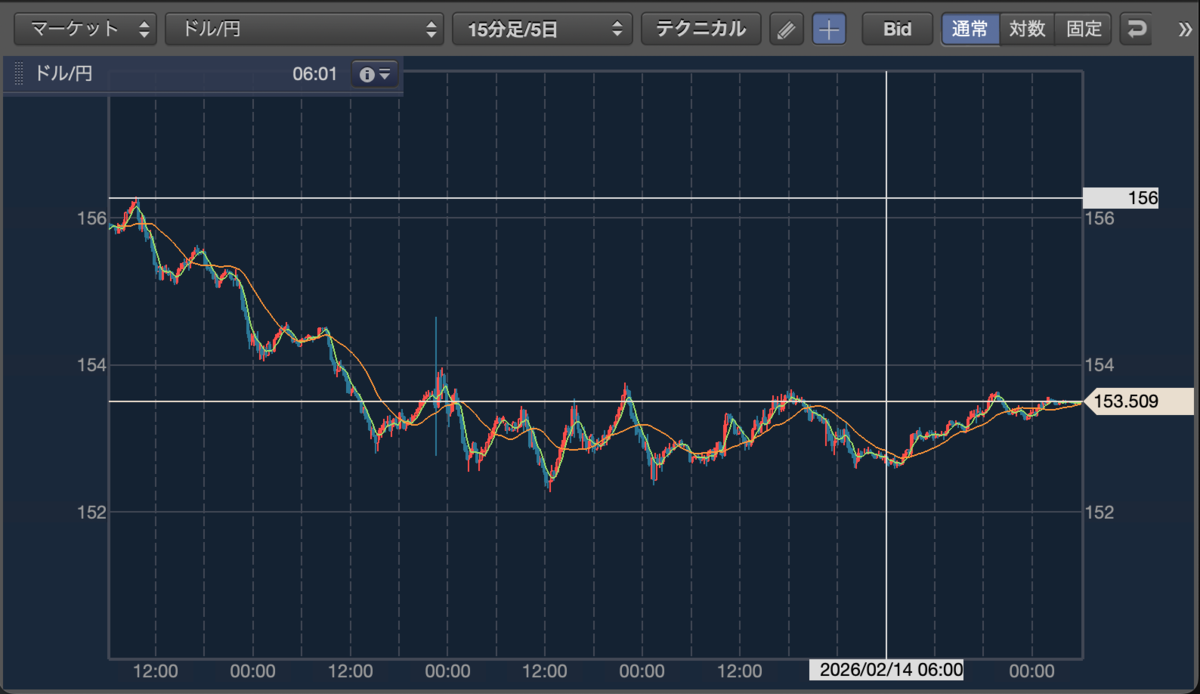Screen dimensions: 1200x694
Task: Select the 対数 logarithmic scale mode
Action: tap(1027, 29)
